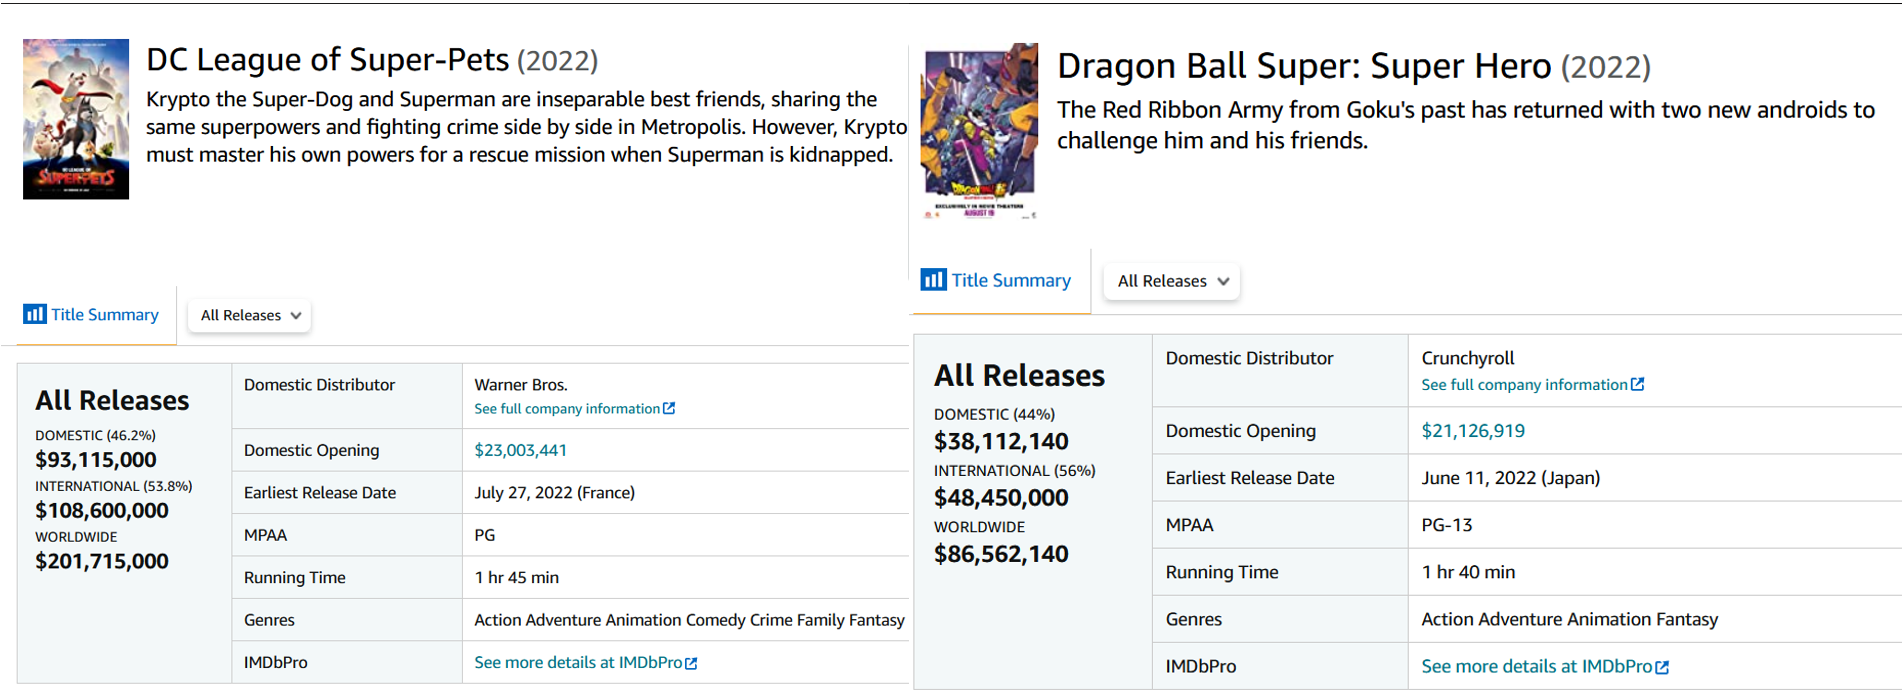Open the $21,126,919 domestic opening link
The width and height of the screenshot is (1902, 692).
click(x=1472, y=431)
